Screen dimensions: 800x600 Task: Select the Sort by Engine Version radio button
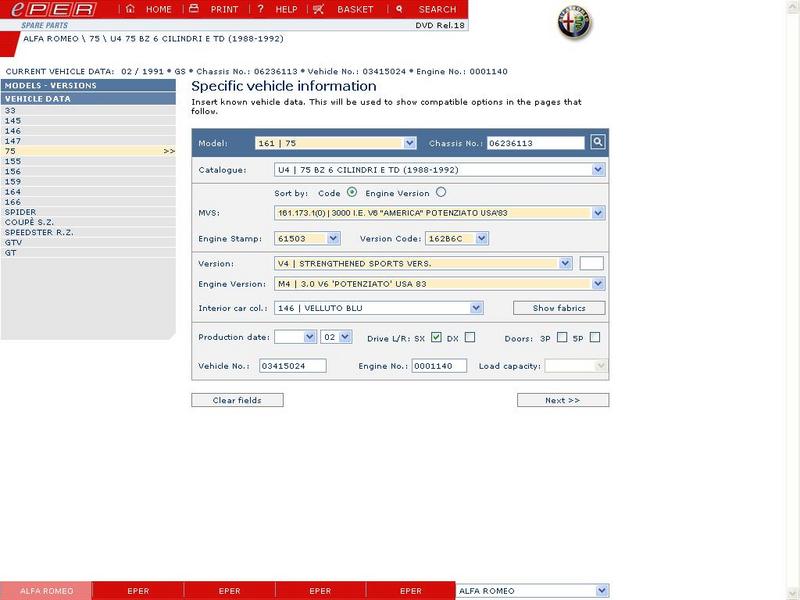point(441,192)
